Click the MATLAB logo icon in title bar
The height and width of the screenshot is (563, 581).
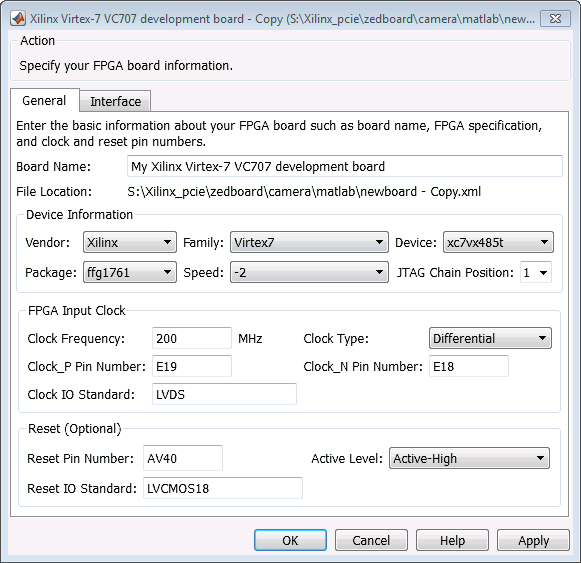click(x=18, y=19)
